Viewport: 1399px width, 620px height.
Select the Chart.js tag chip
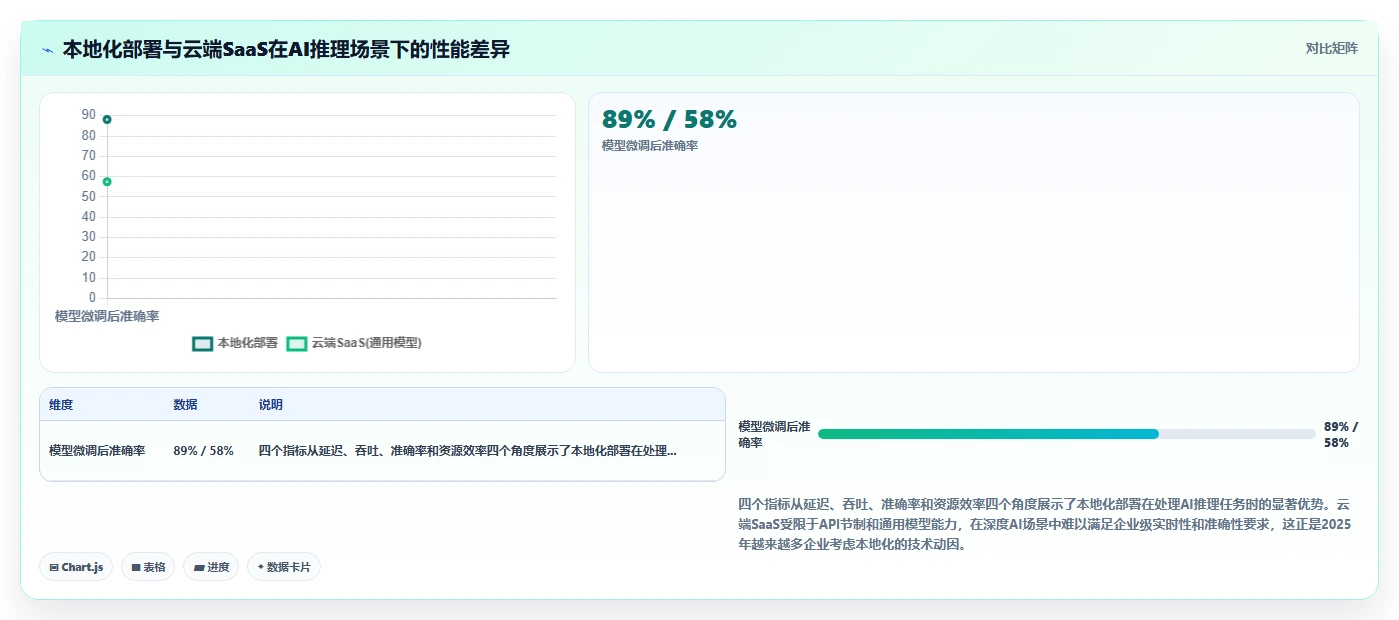pyautogui.click(x=76, y=567)
